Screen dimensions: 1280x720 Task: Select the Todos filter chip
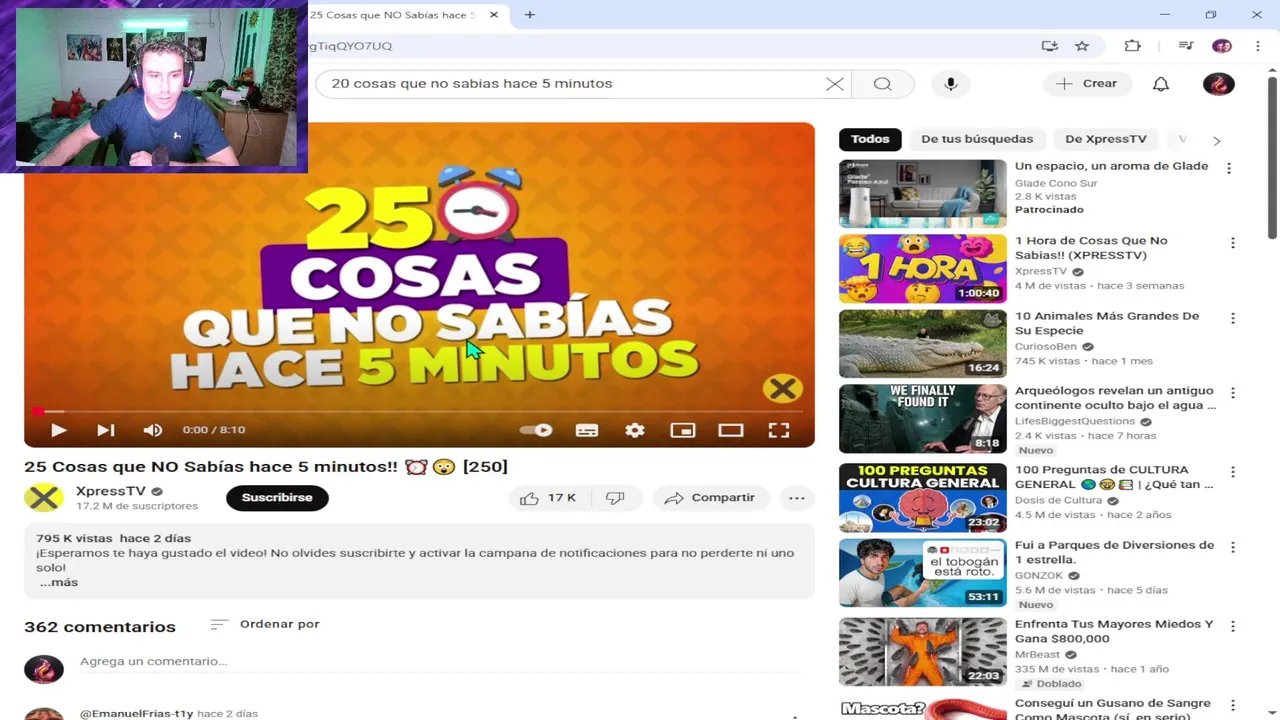[870, 139]
